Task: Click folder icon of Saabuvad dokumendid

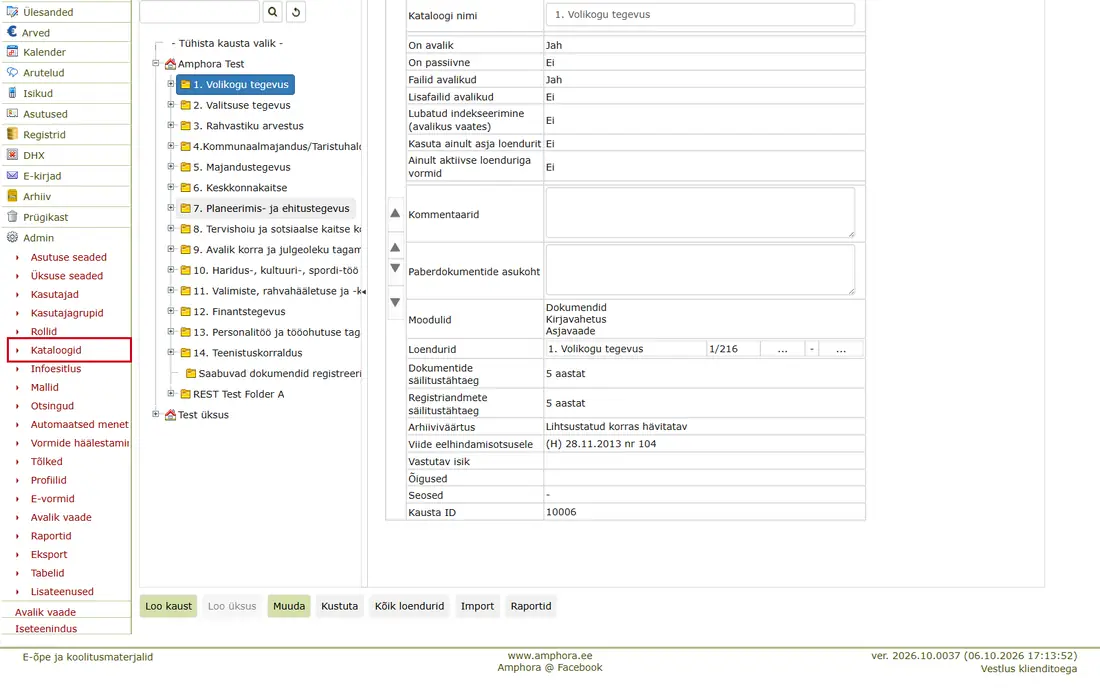Action: click(x=191, y=373)
